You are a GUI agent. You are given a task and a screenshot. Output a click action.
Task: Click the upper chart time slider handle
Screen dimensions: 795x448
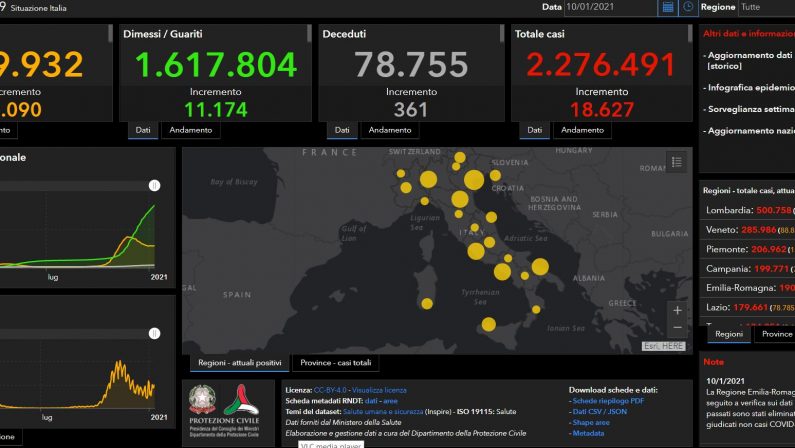point(155,185)
